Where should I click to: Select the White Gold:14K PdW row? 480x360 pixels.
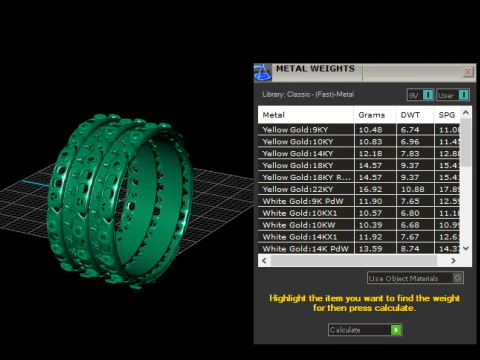tap(359, 249)
